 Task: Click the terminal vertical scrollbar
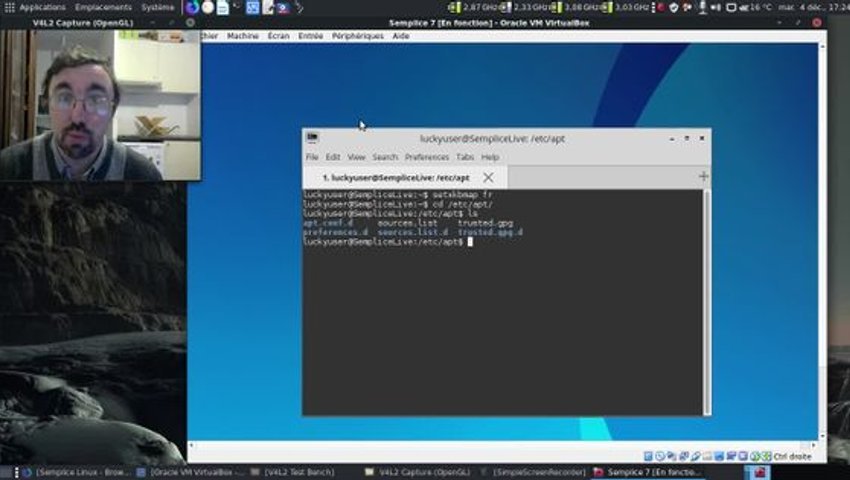coord(706,302)
